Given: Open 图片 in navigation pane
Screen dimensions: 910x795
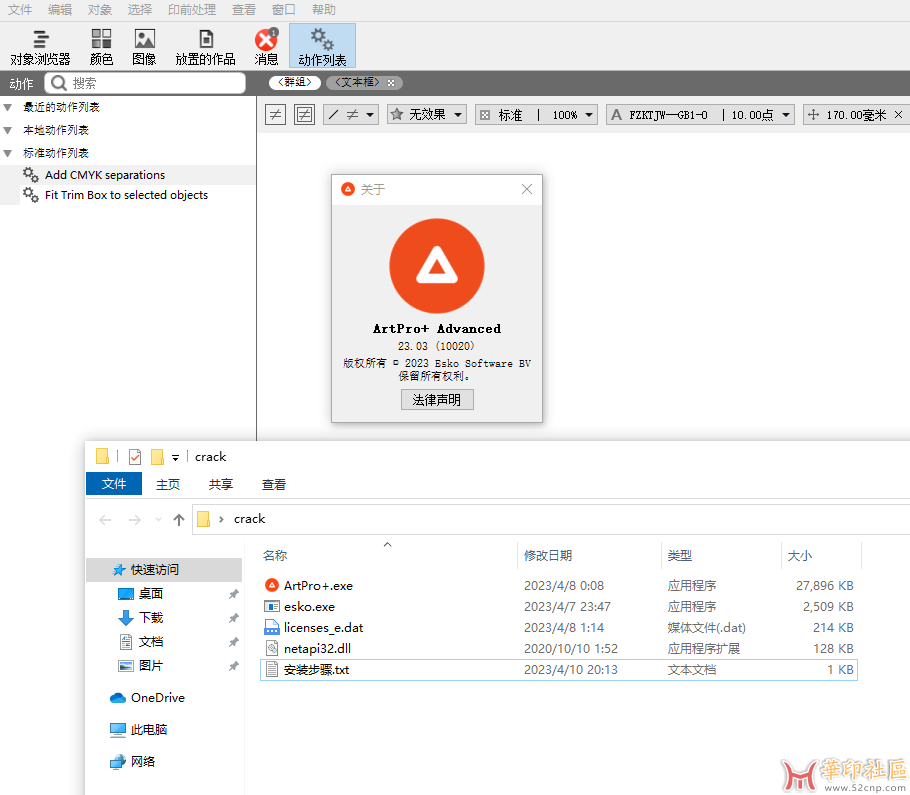Looking at the screenshot, I should point(151,666).
